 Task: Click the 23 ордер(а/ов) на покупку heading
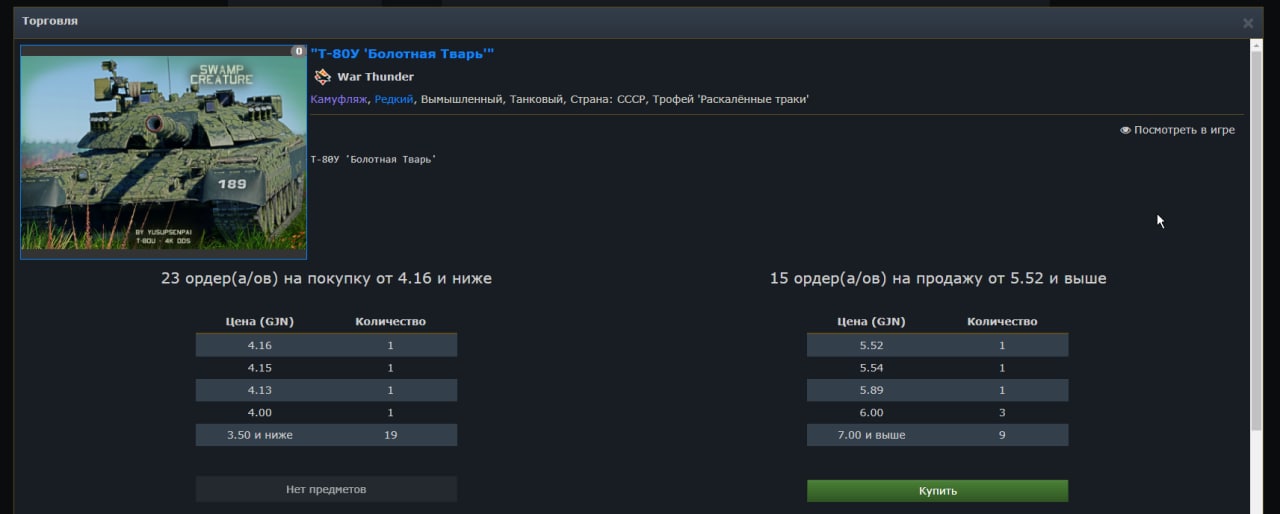(x=326, y=278)
